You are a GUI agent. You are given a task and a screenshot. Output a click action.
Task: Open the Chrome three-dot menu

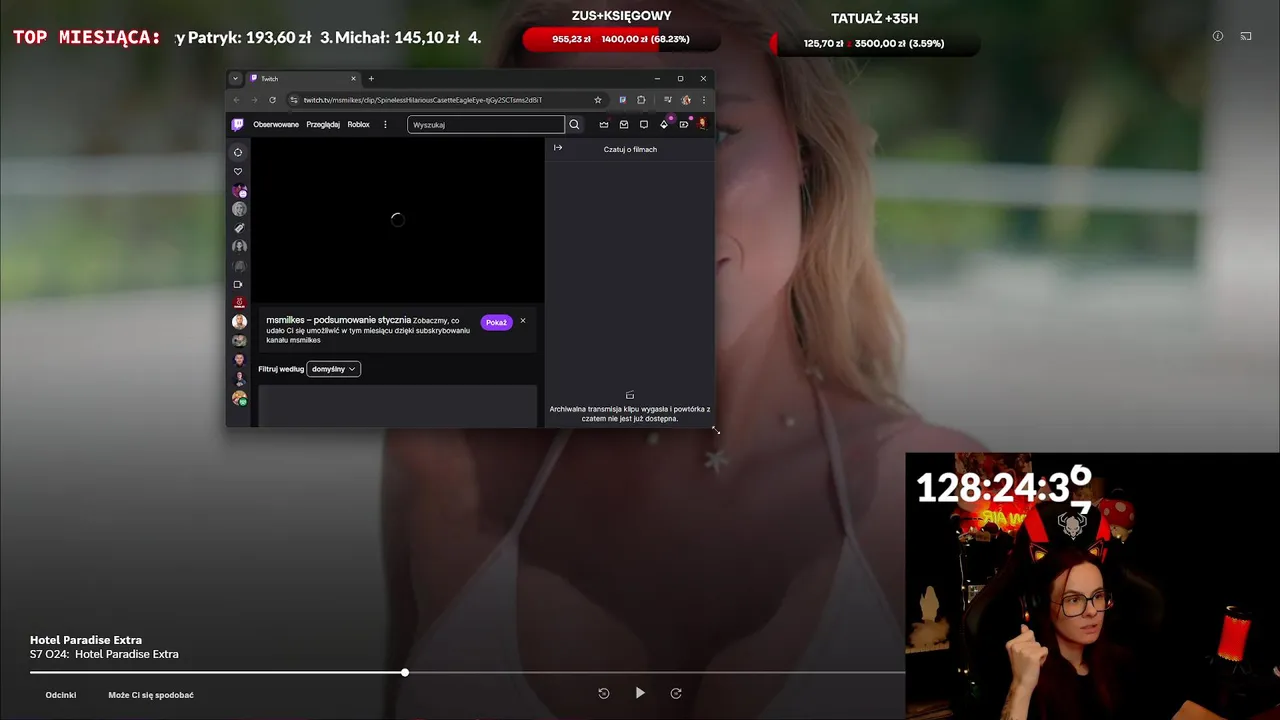[x=703, y=100]
